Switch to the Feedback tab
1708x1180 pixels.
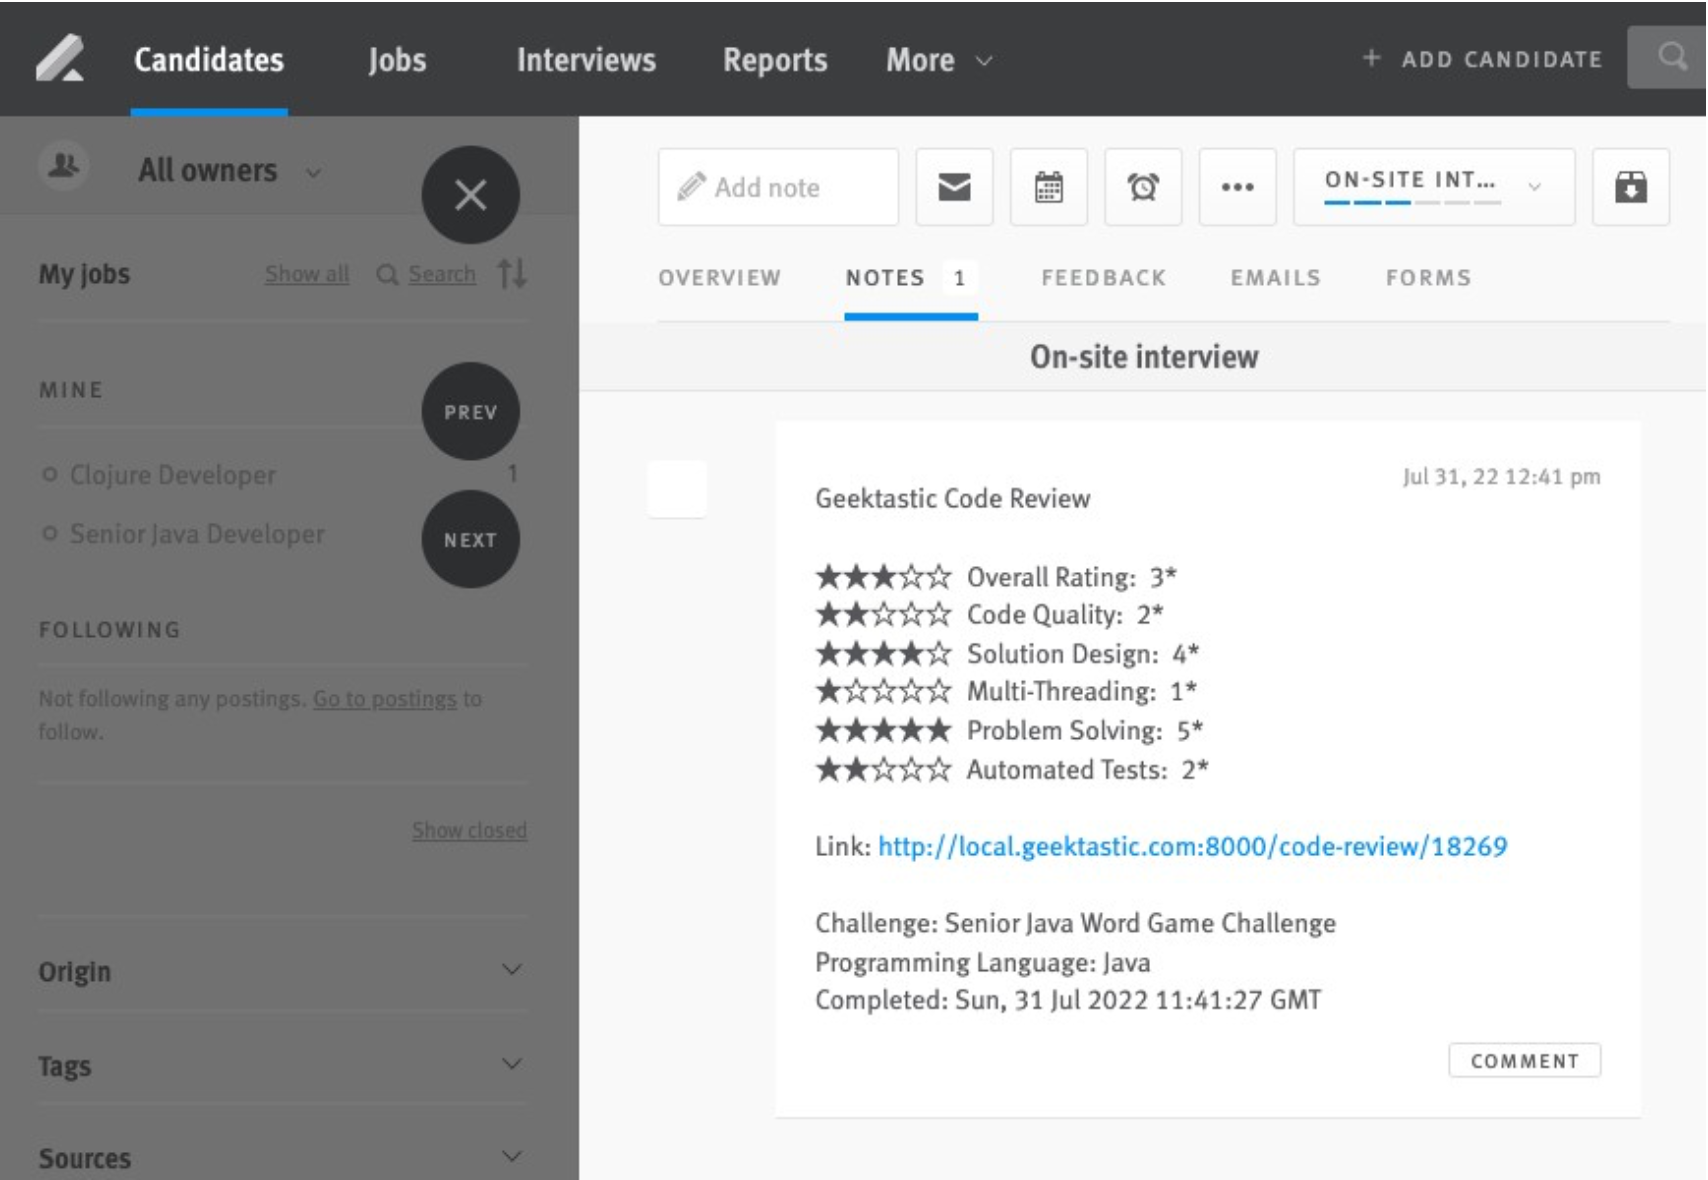pos(1101,279)
